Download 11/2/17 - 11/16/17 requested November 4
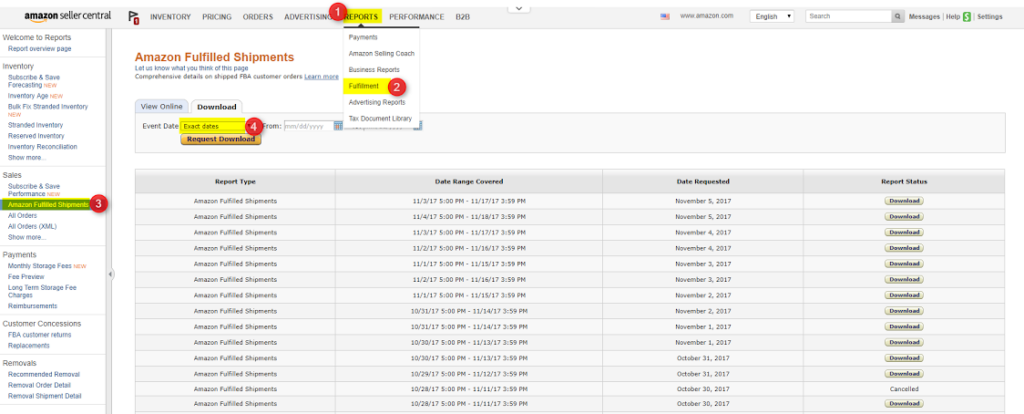This screenshot has width=1024, height=414. click(x=904, y=248)
